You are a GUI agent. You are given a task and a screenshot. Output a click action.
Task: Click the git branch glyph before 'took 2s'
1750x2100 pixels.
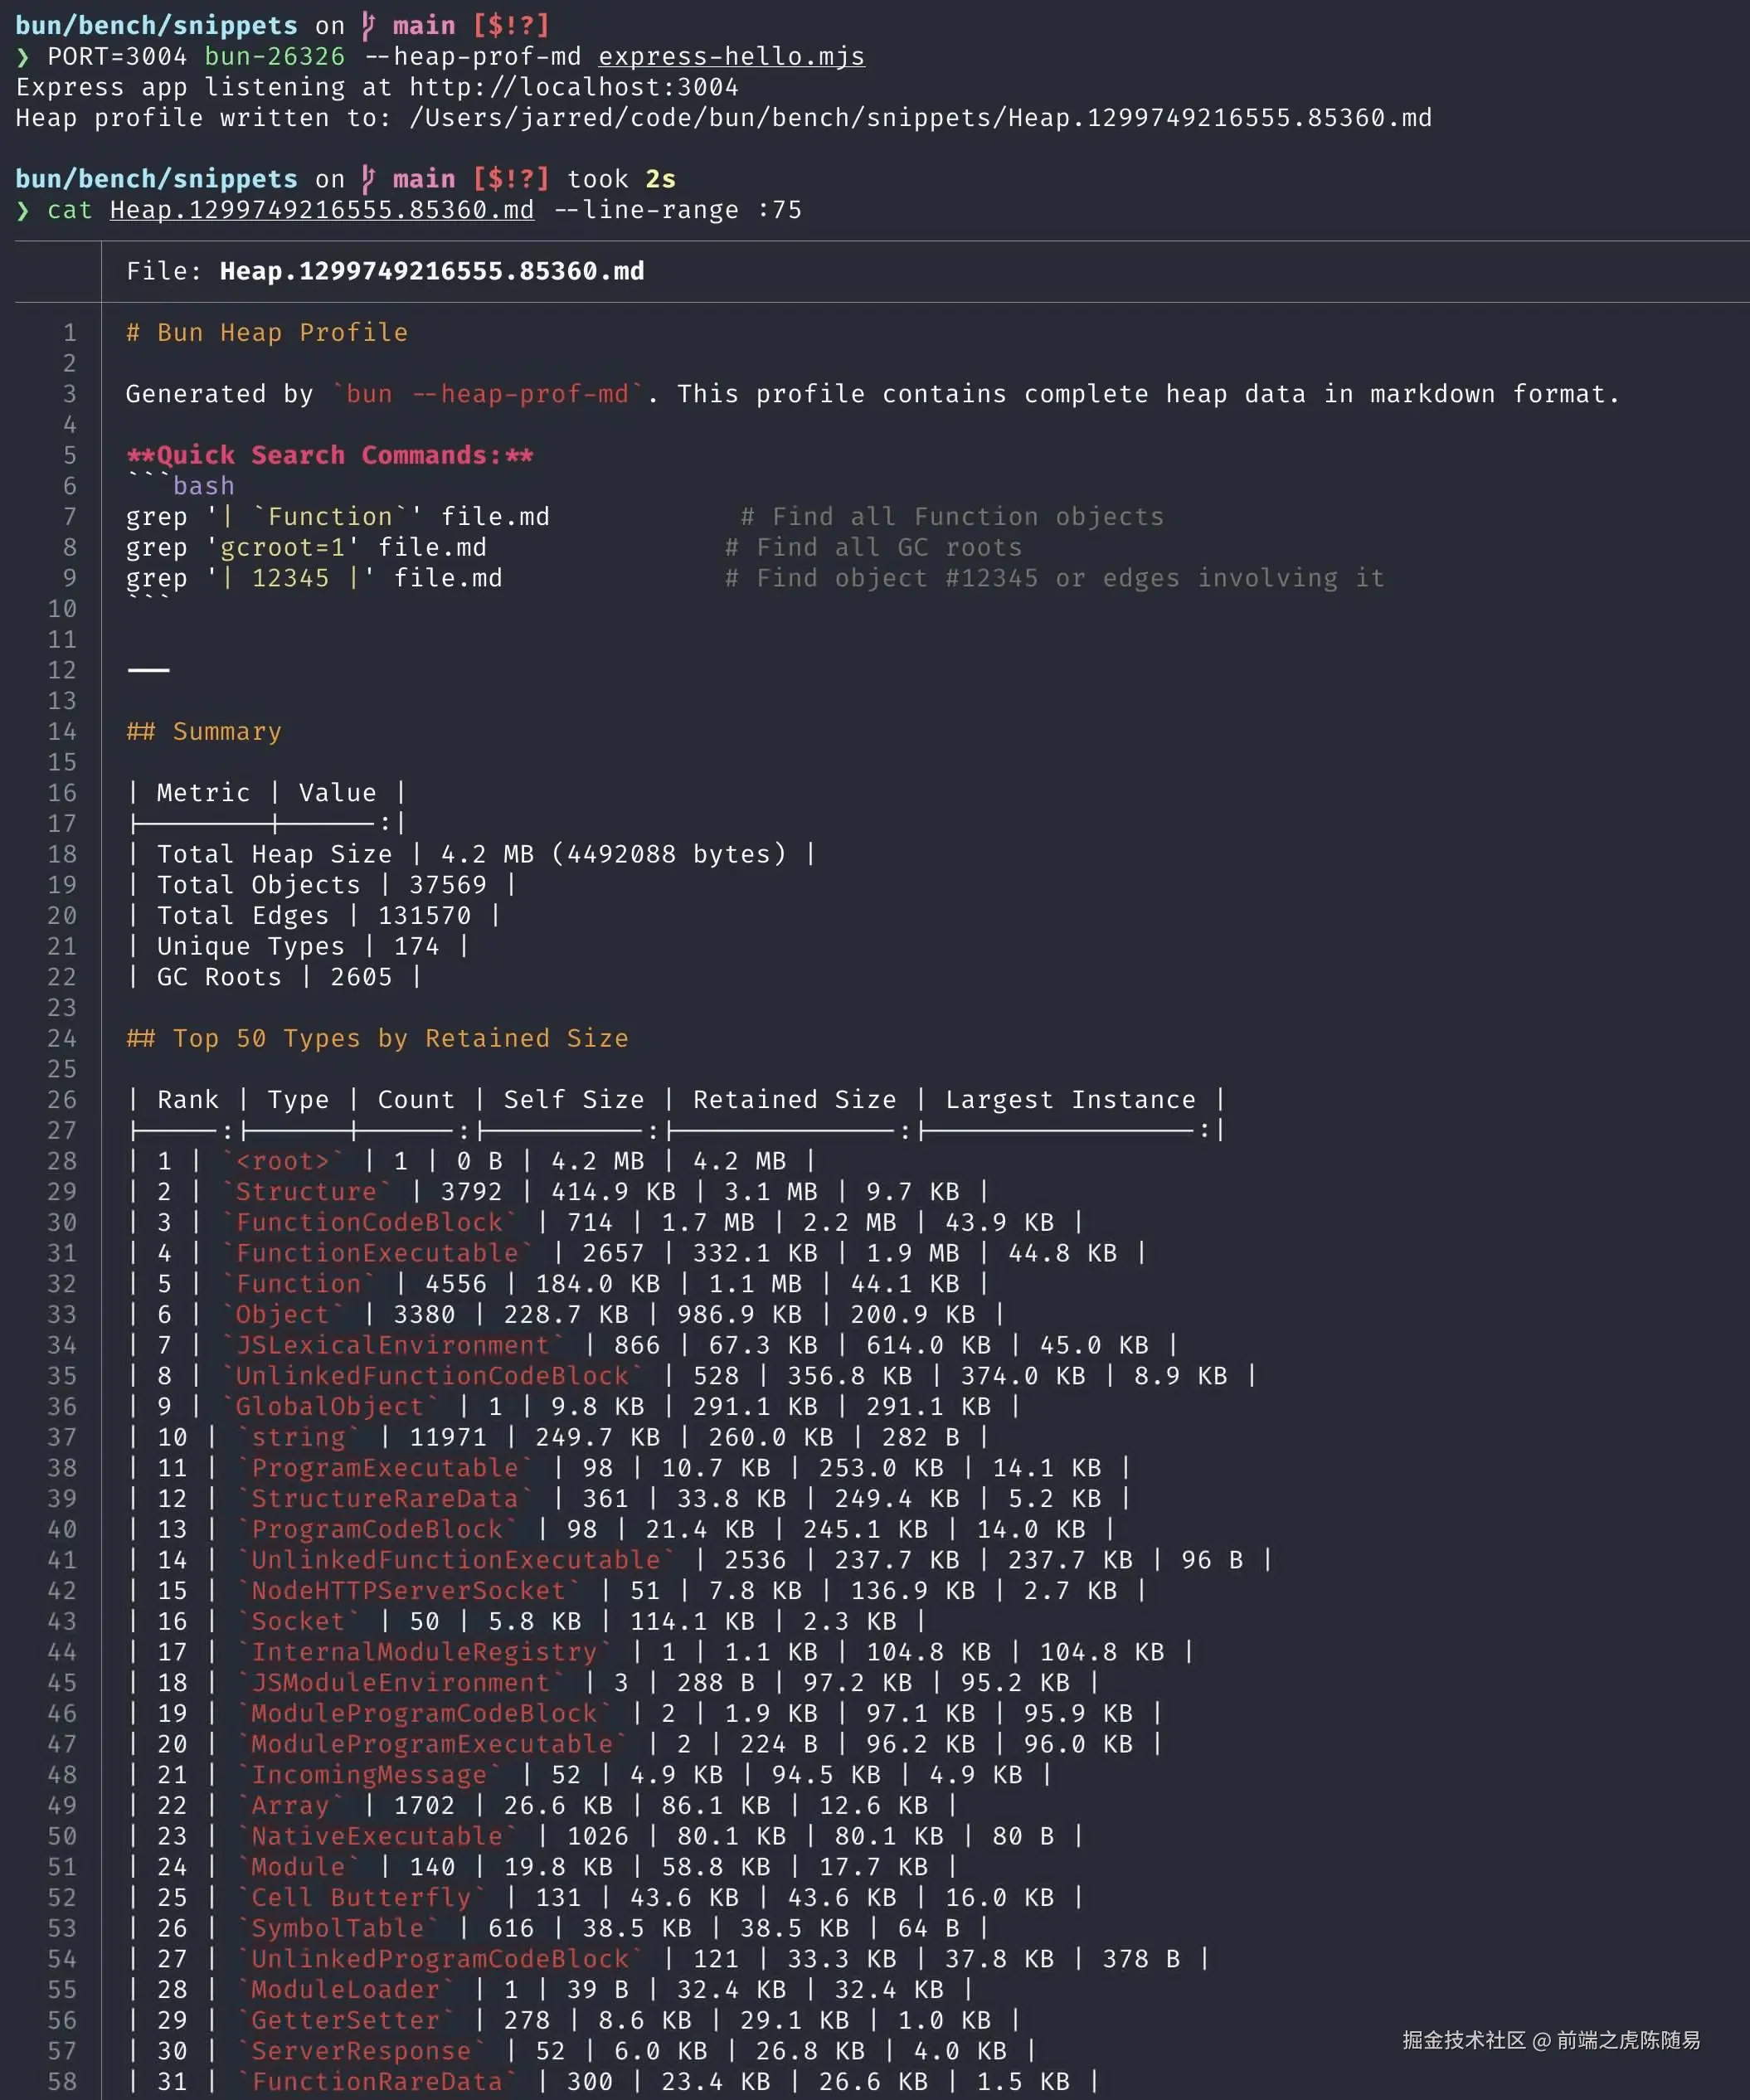tap(369, 179)
